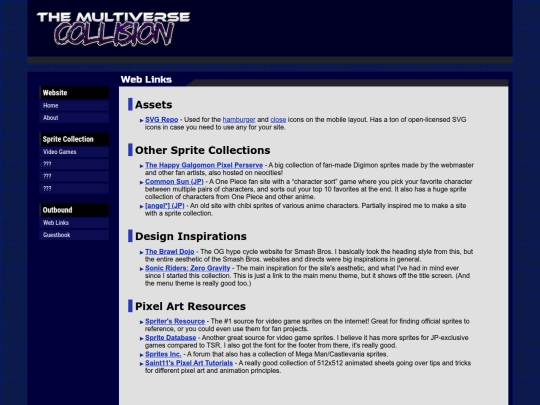This screenshot has height=405, width=540.
Task: Open the Sprite Database link
Action: [x=170, y=338]
